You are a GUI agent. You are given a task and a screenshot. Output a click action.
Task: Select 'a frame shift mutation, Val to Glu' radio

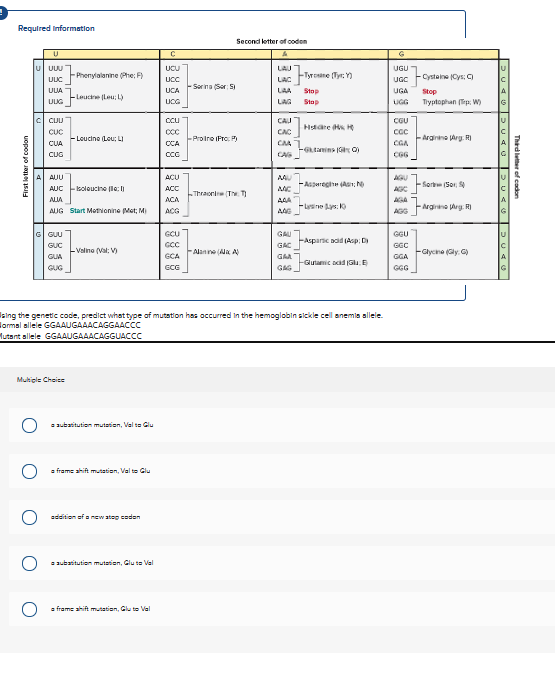pyautogui.click(x=29, y=471)
